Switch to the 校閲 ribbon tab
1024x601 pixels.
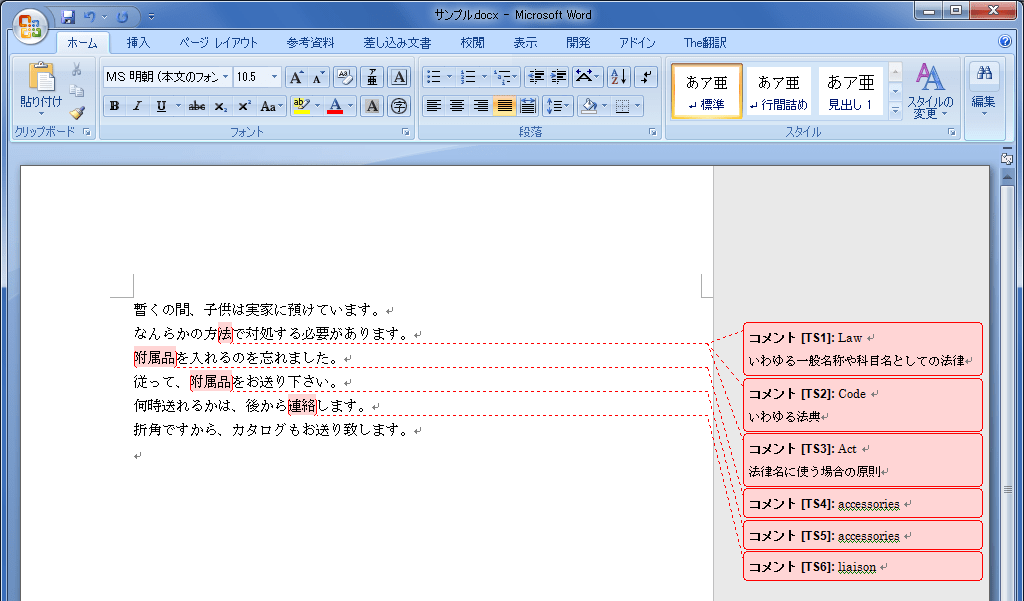coord(472,42)
